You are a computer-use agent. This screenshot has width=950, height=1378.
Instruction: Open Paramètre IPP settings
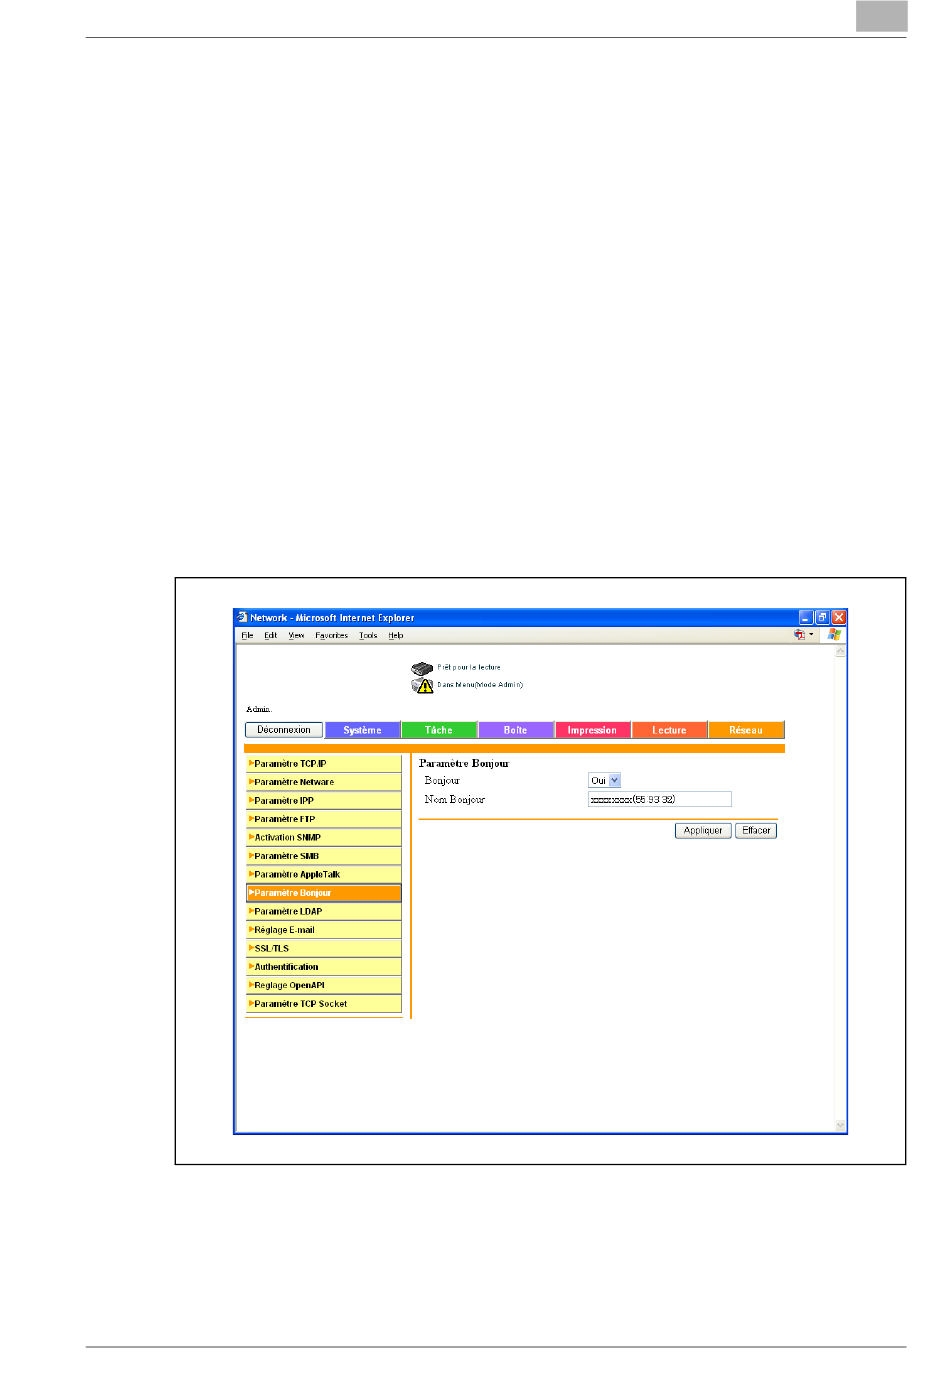pos(324,801)
